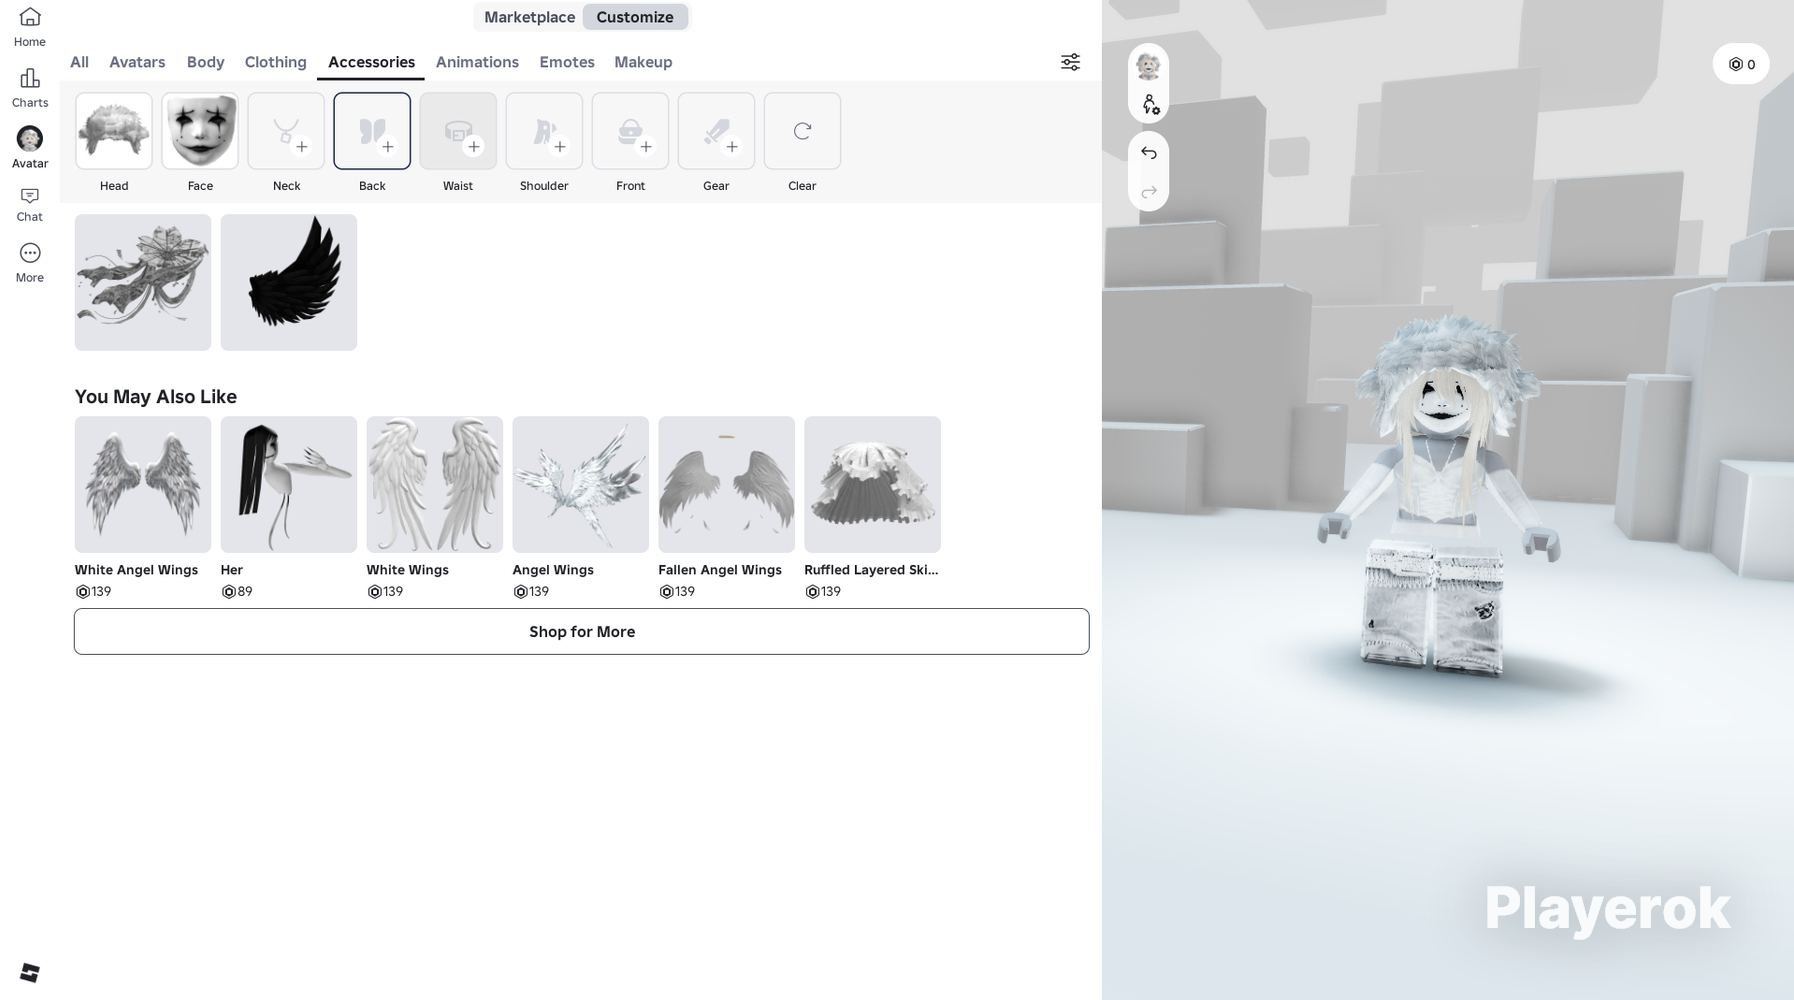
Task: Redo the avatar change
Action: [x=1149, y=191]
